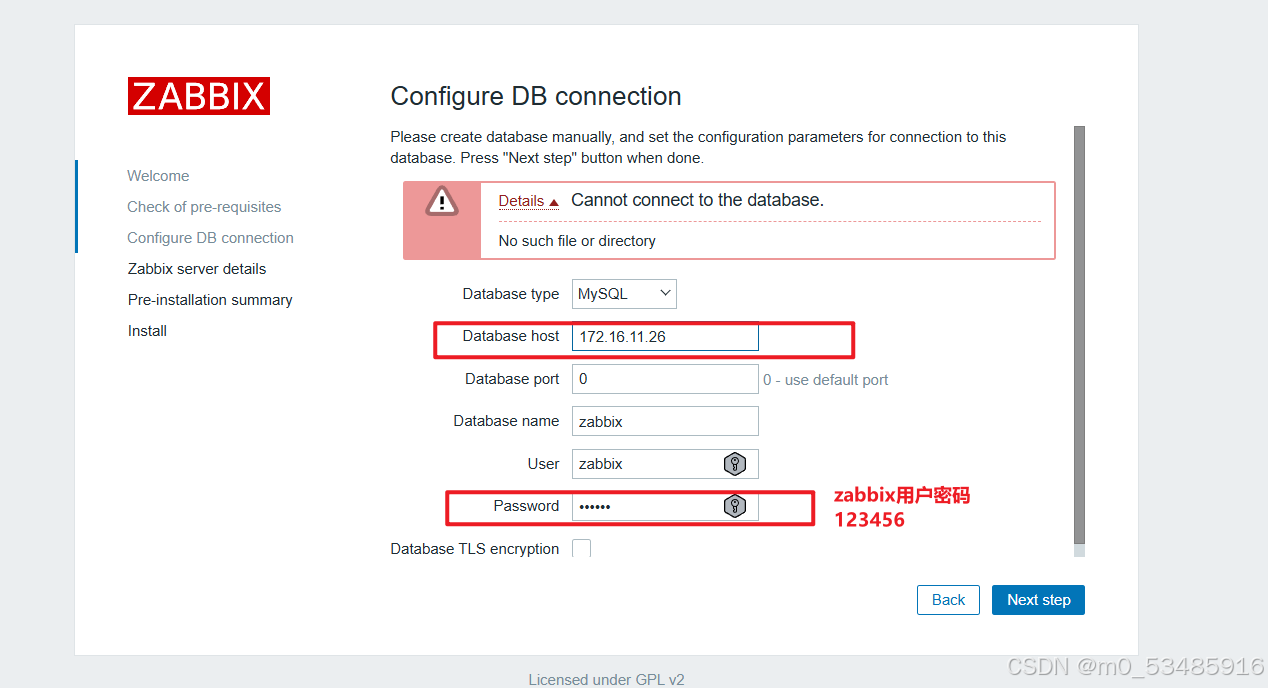Screen dimensions: 1268x688
Task: Click the page scrollbar on the right
Action: [1080, 340]
